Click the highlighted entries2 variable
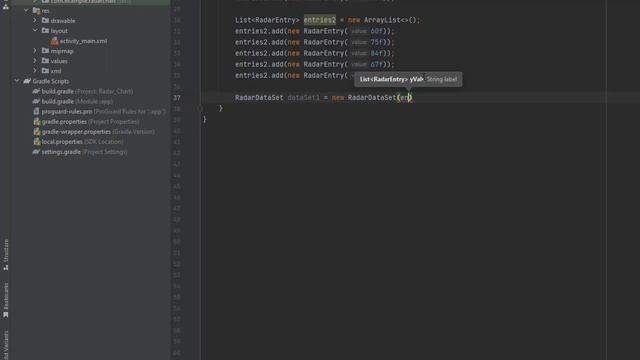 pos(320,20)
